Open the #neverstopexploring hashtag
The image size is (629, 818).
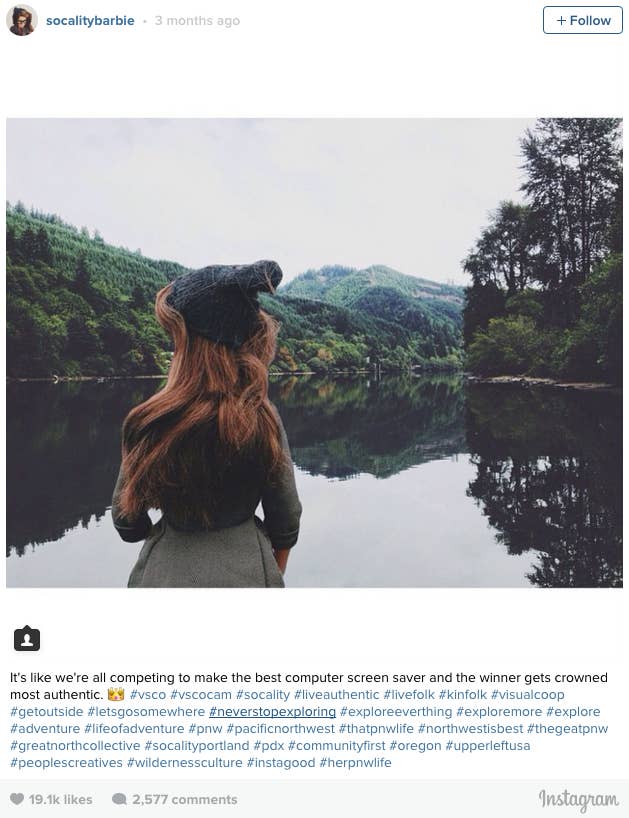coord(272,712)
